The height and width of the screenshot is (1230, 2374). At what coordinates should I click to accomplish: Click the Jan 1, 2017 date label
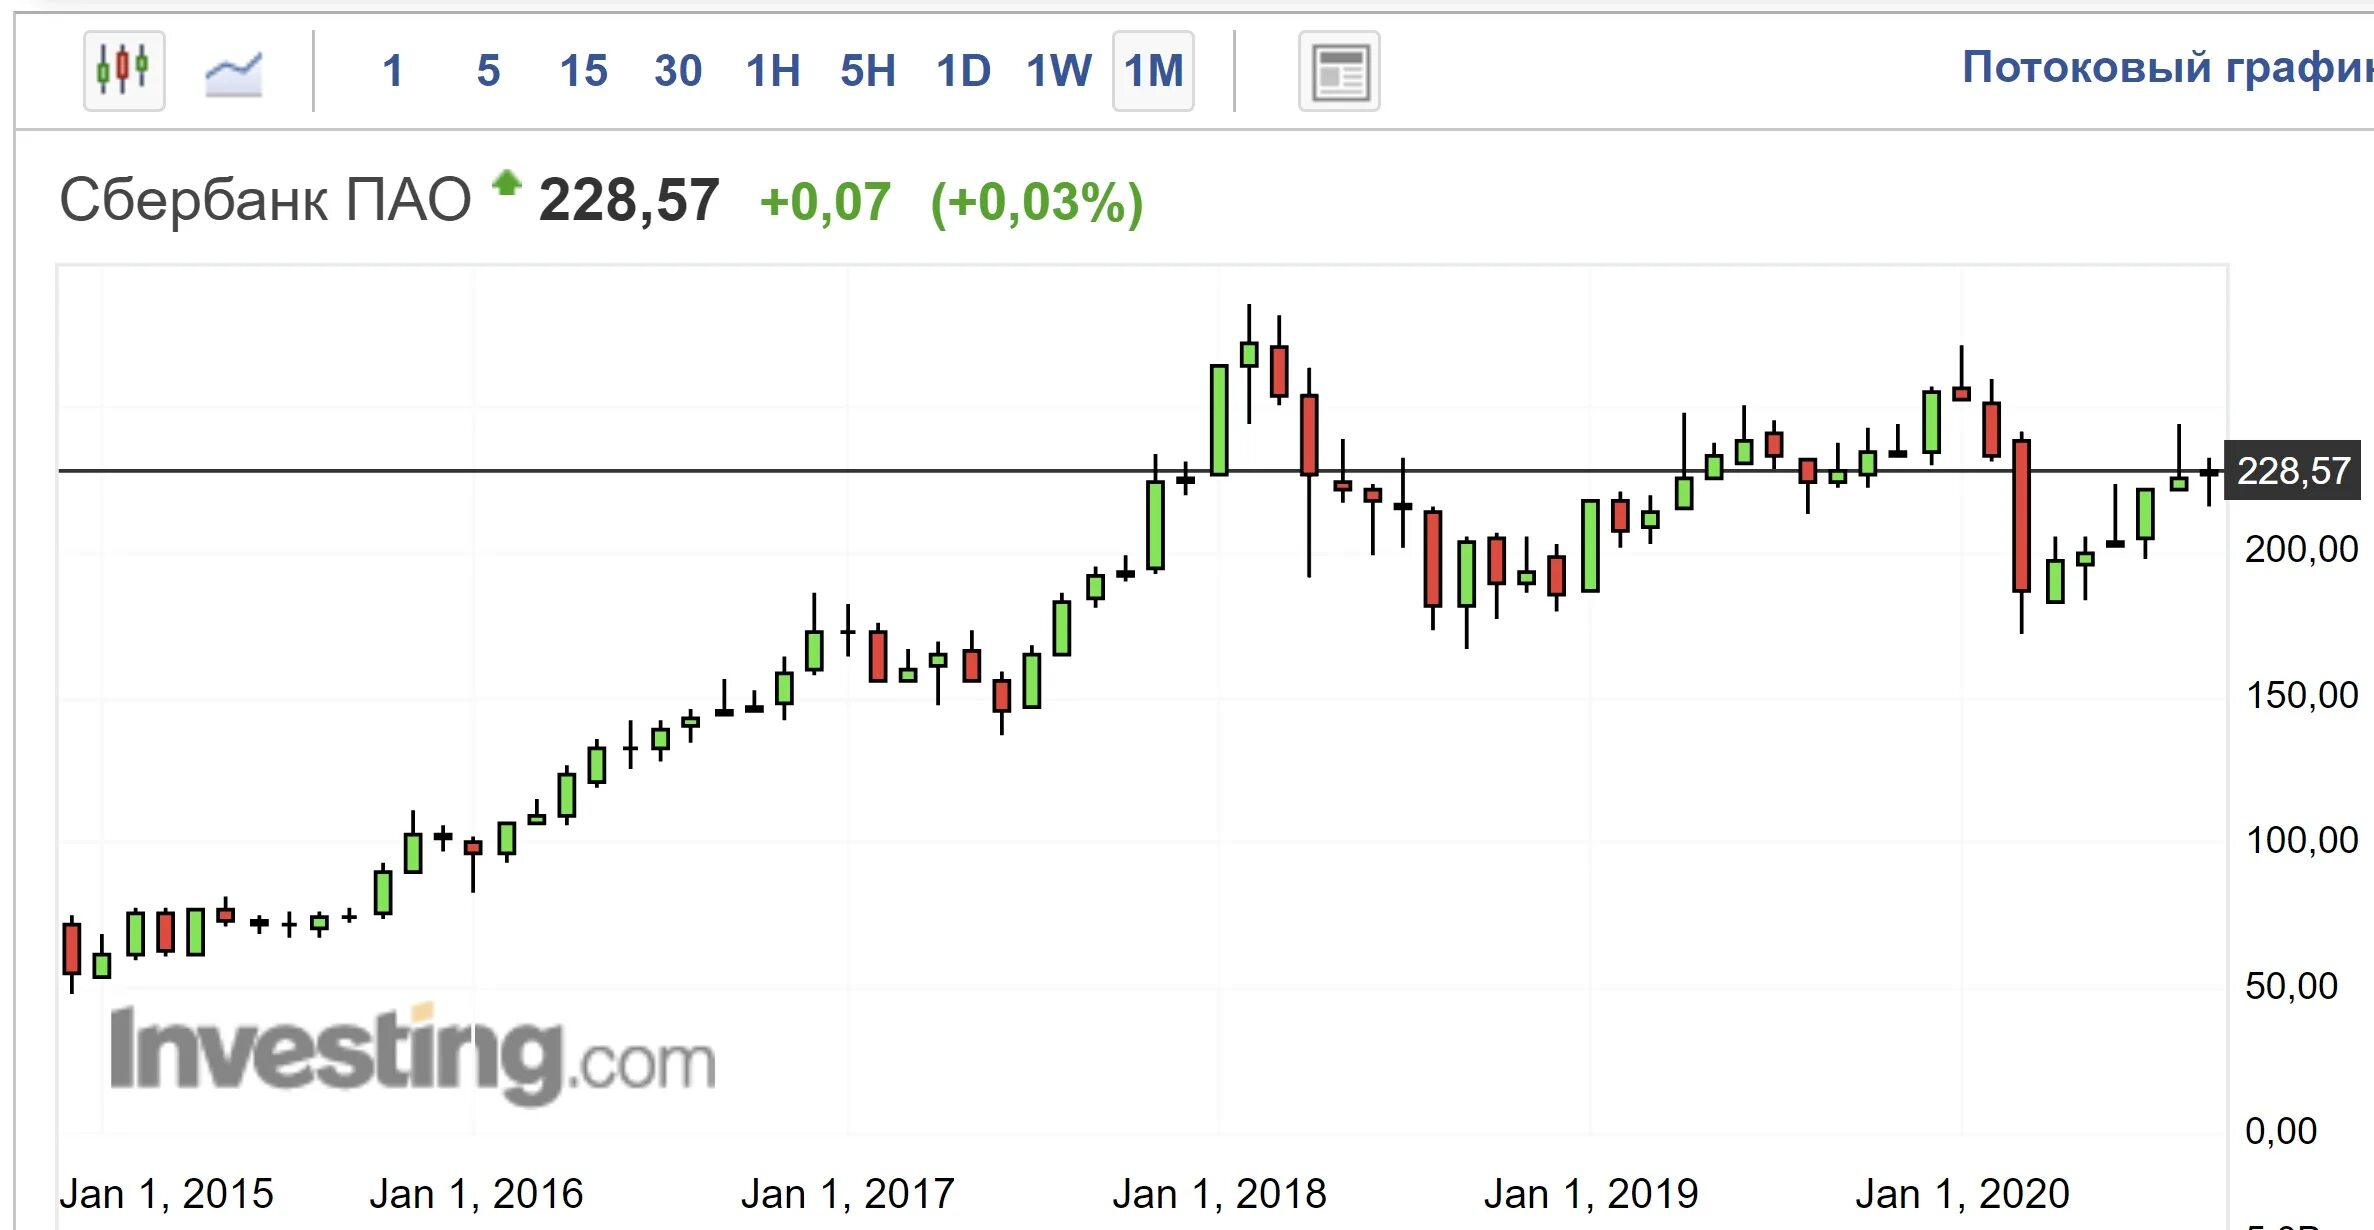click(x=848, y=1194)
